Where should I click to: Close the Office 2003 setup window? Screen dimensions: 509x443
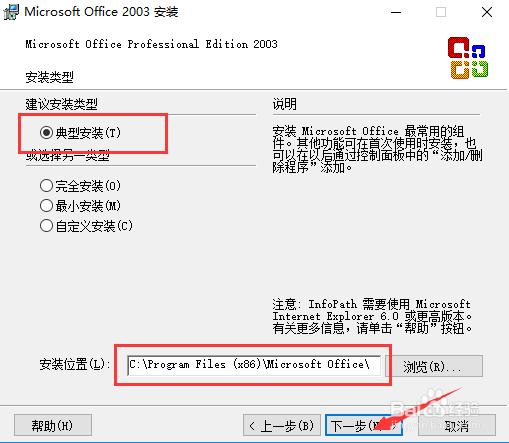pyautogui.click(x=487, y=13)
